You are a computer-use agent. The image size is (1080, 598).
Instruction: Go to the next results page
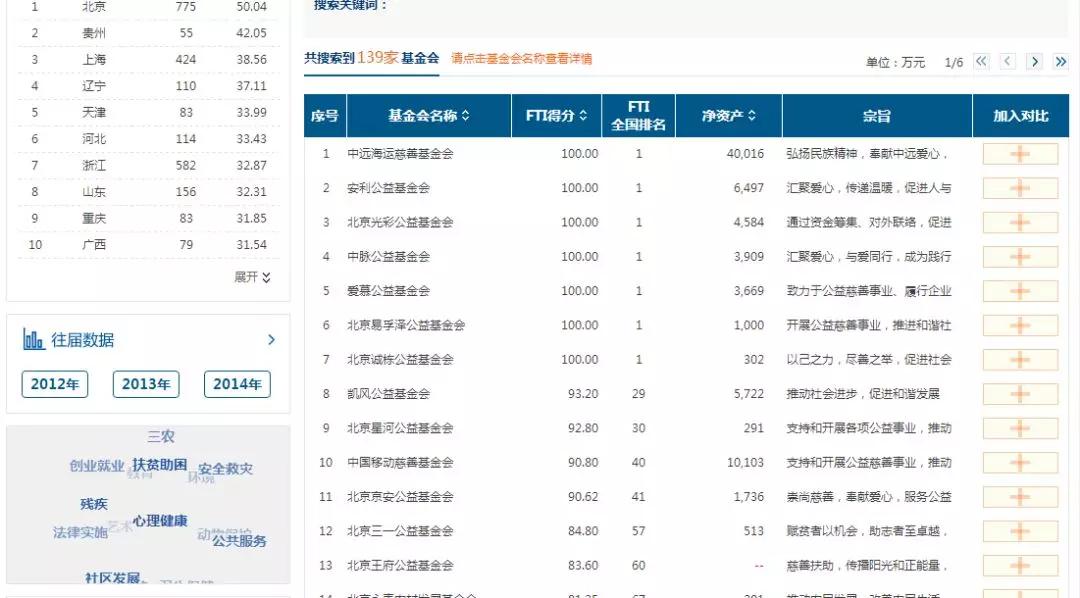pos(1034,62)
